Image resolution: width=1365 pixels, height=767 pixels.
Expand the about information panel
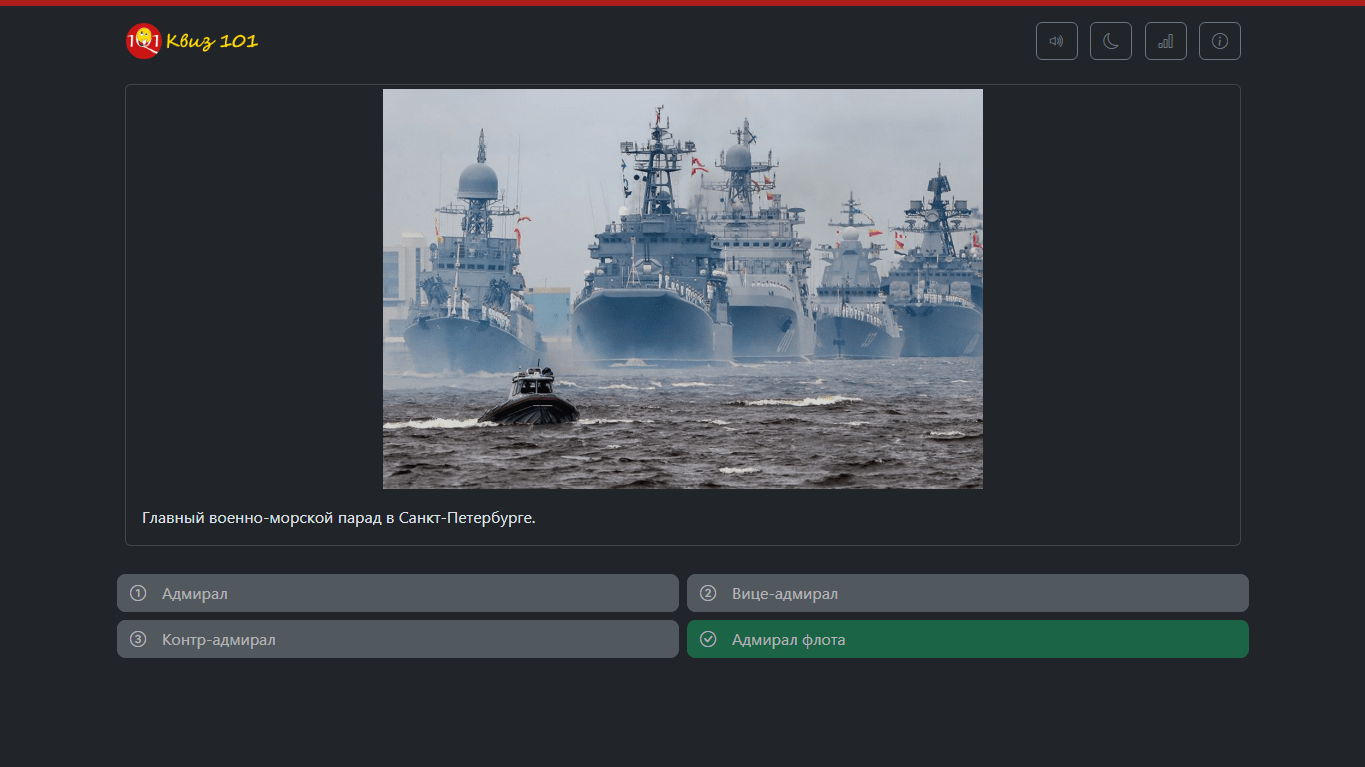(x=1219, y=40)
